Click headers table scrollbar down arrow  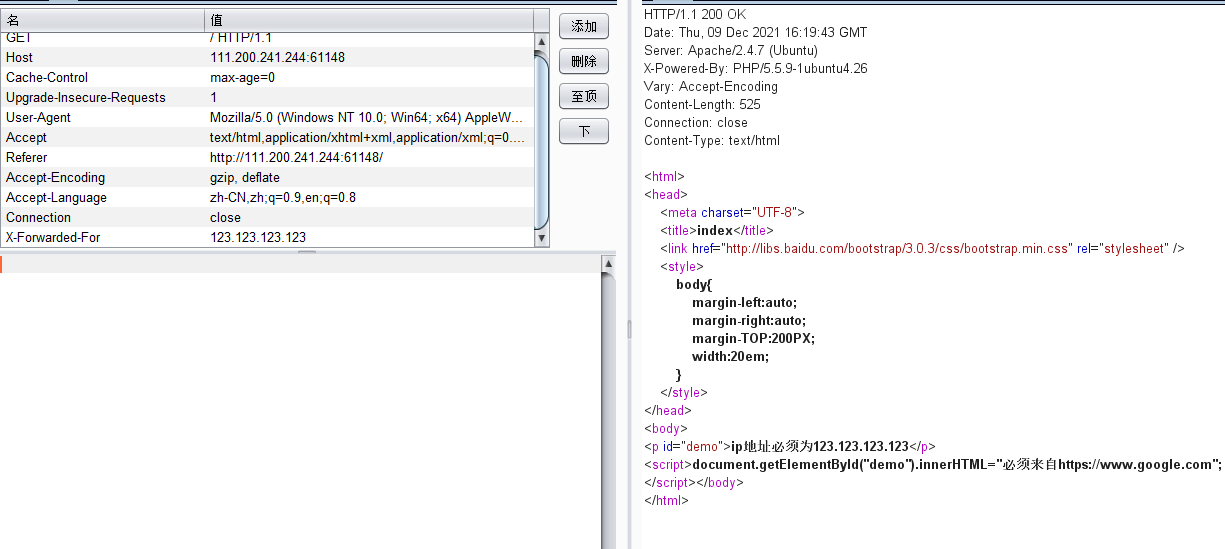tap(542, 238)
